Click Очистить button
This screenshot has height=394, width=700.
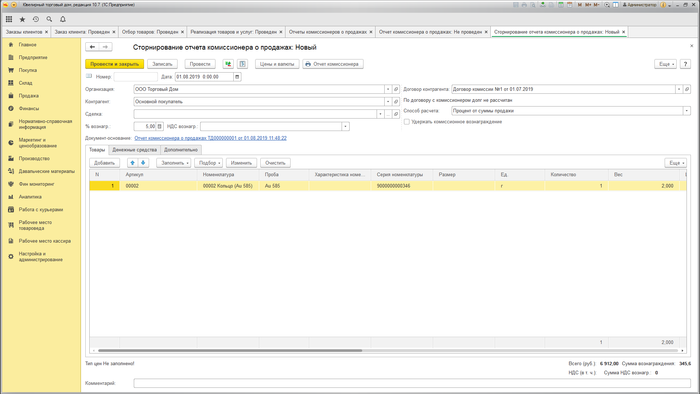pos(275,163)
